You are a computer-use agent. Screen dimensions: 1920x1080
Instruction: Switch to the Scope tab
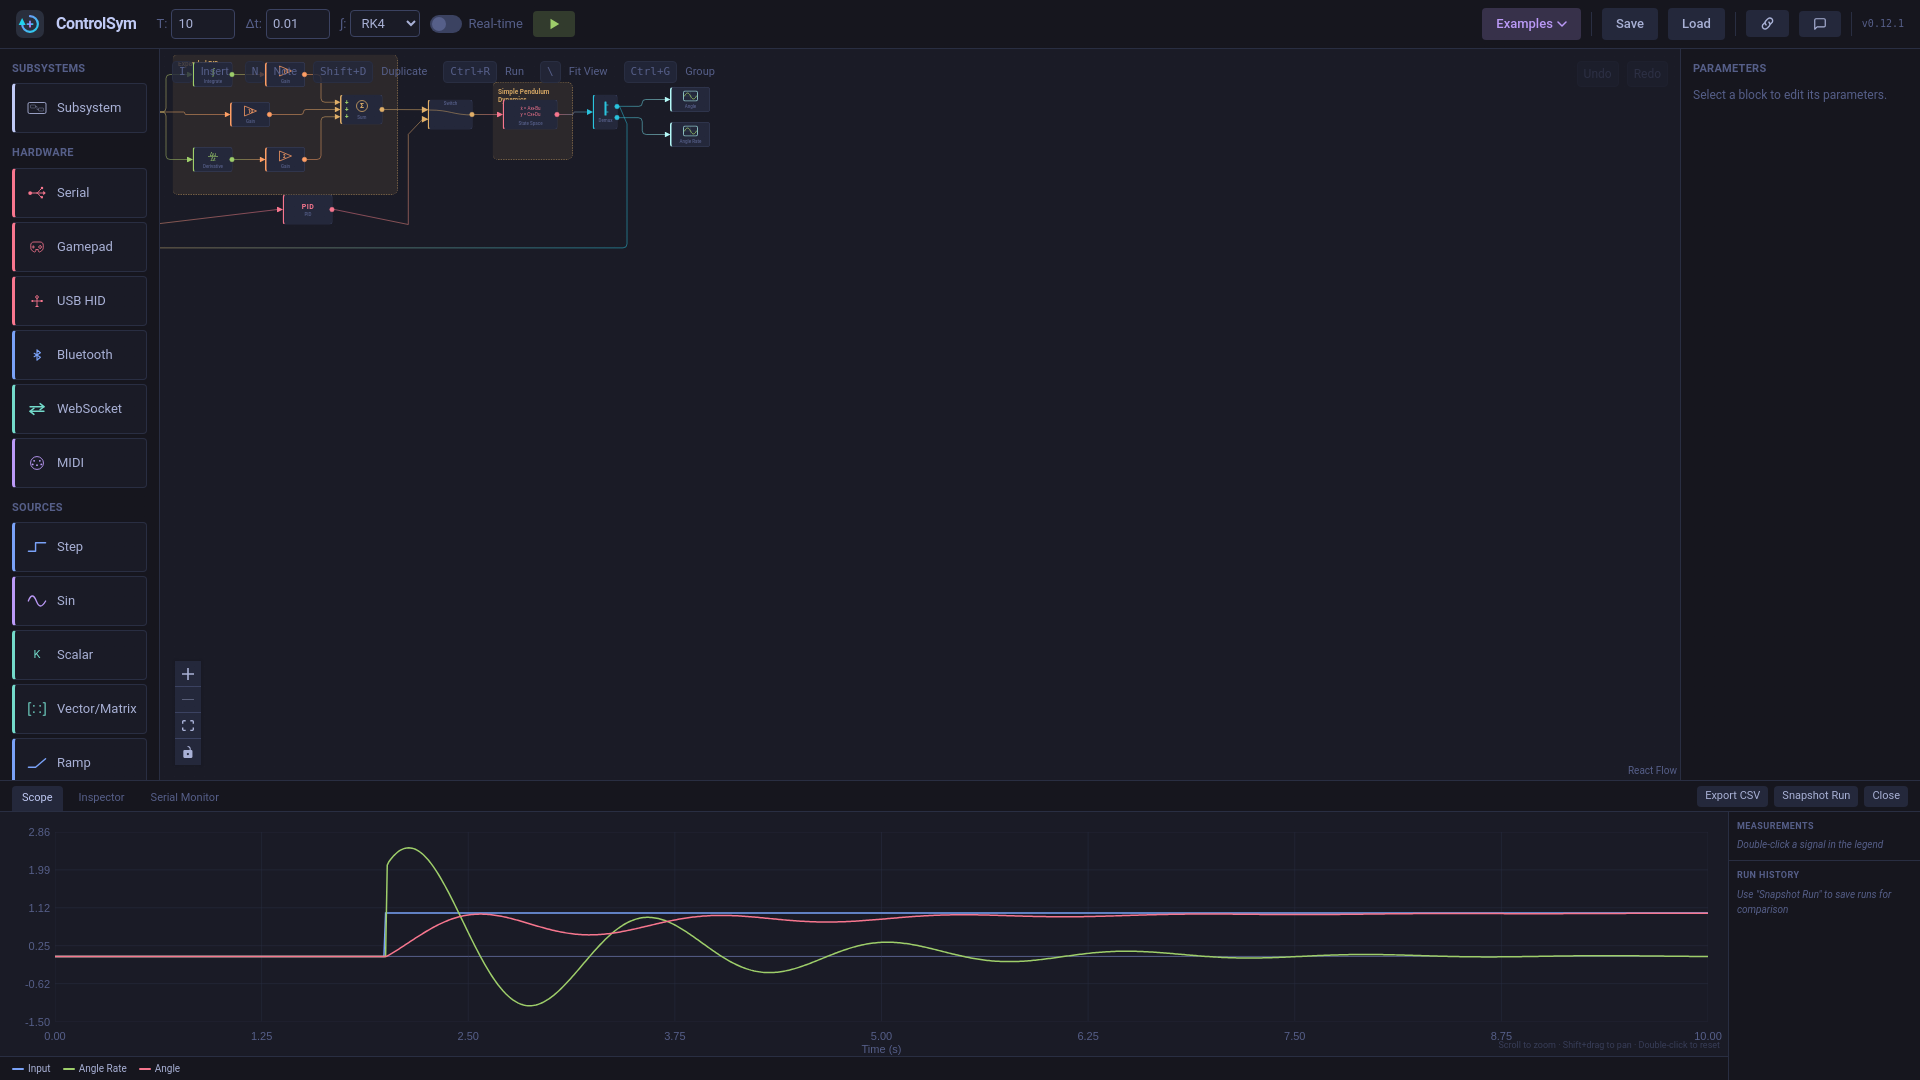[37, 798]
